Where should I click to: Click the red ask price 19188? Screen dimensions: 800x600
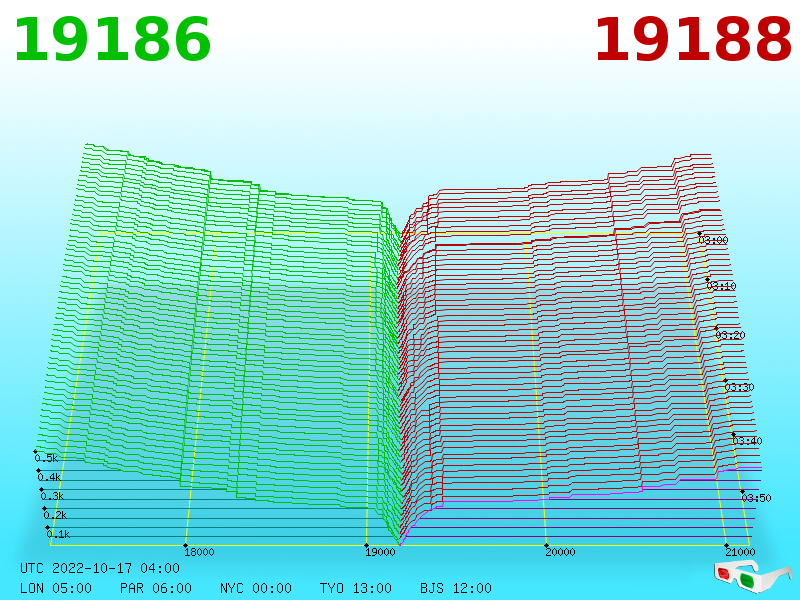coord(693,40)
